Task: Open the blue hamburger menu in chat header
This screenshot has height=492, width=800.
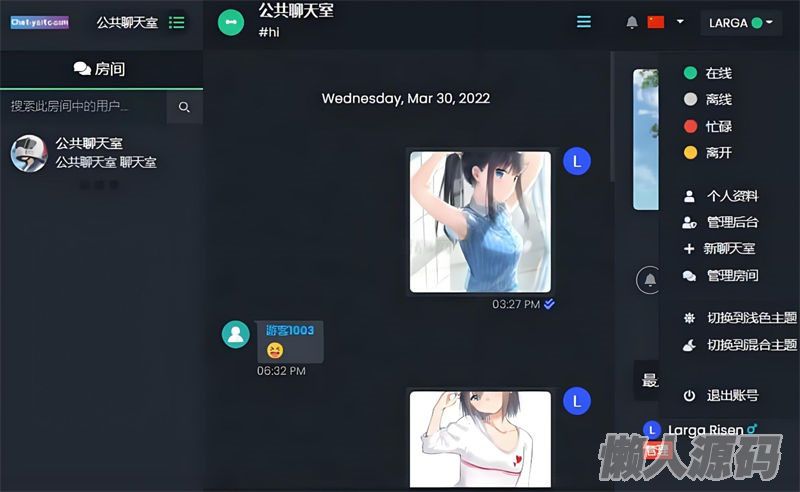Action: pos(584,22)
